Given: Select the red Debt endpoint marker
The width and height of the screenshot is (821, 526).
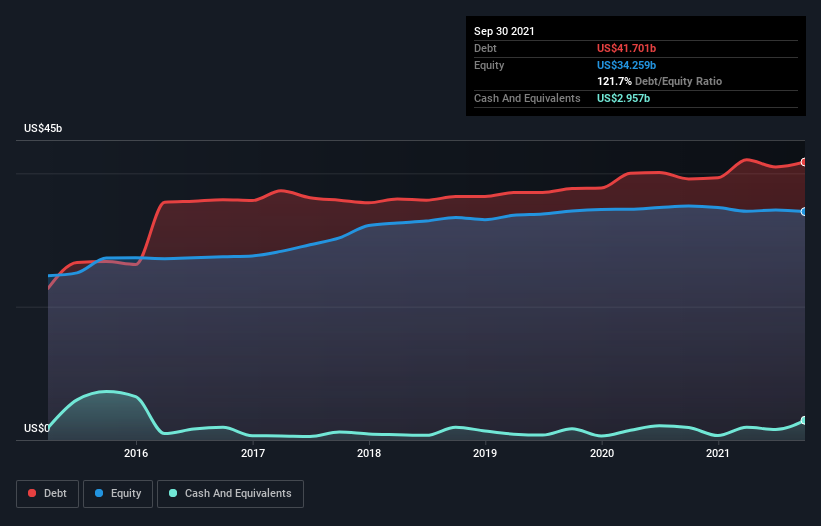Looking at the screenshot, I should click(x=804, y=162).
